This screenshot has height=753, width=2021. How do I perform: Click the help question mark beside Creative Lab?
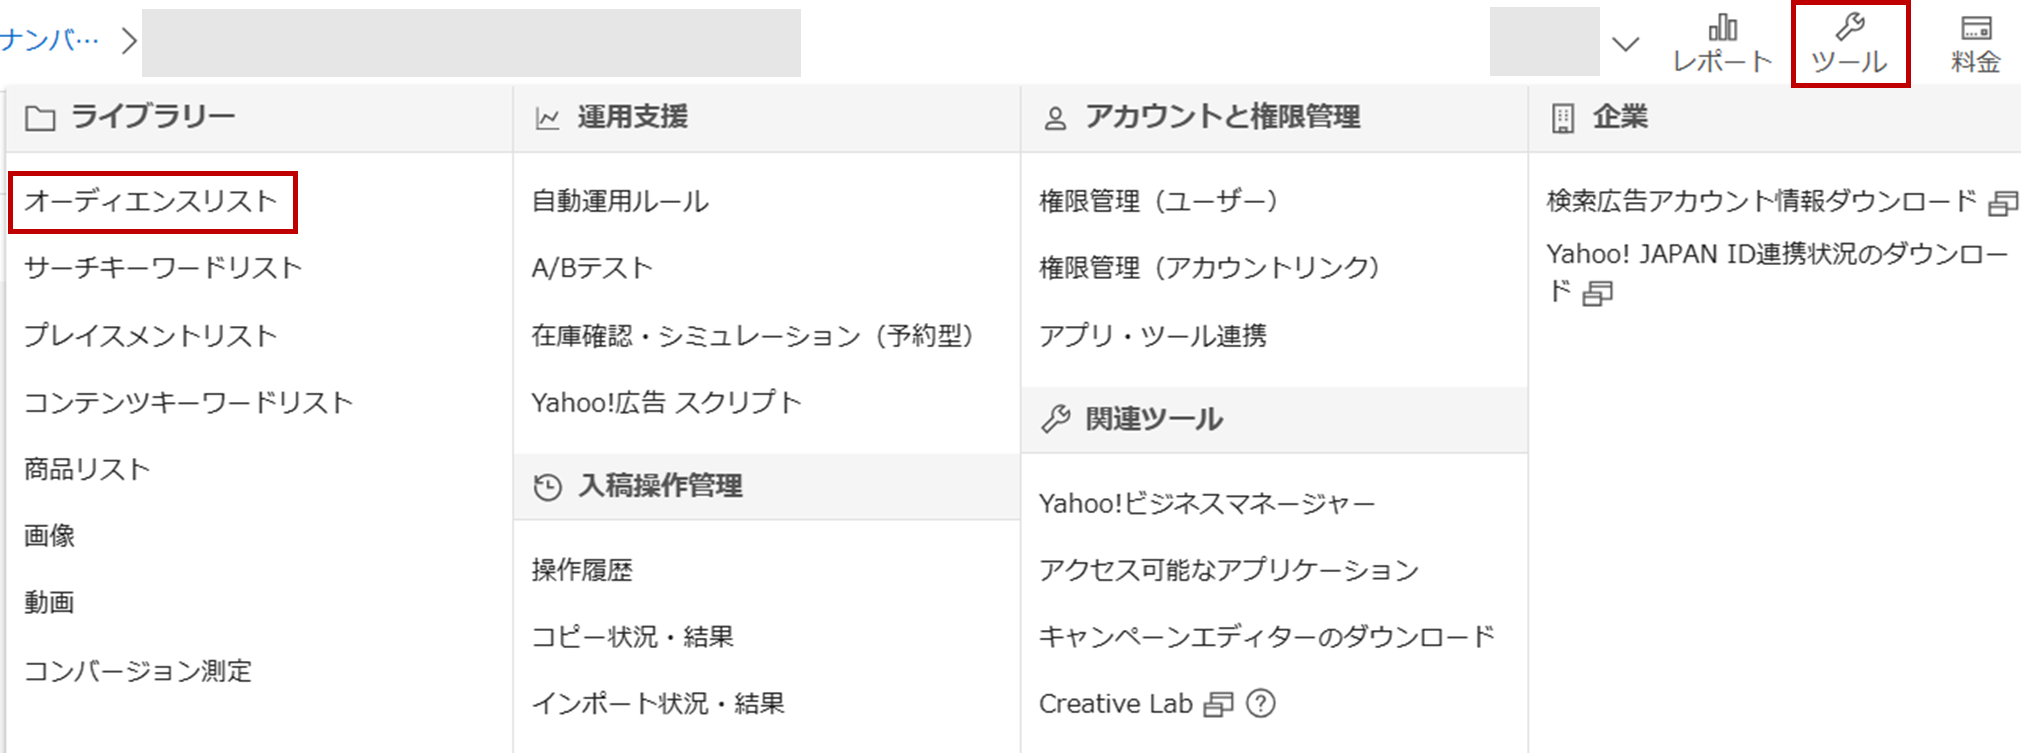1261,704
